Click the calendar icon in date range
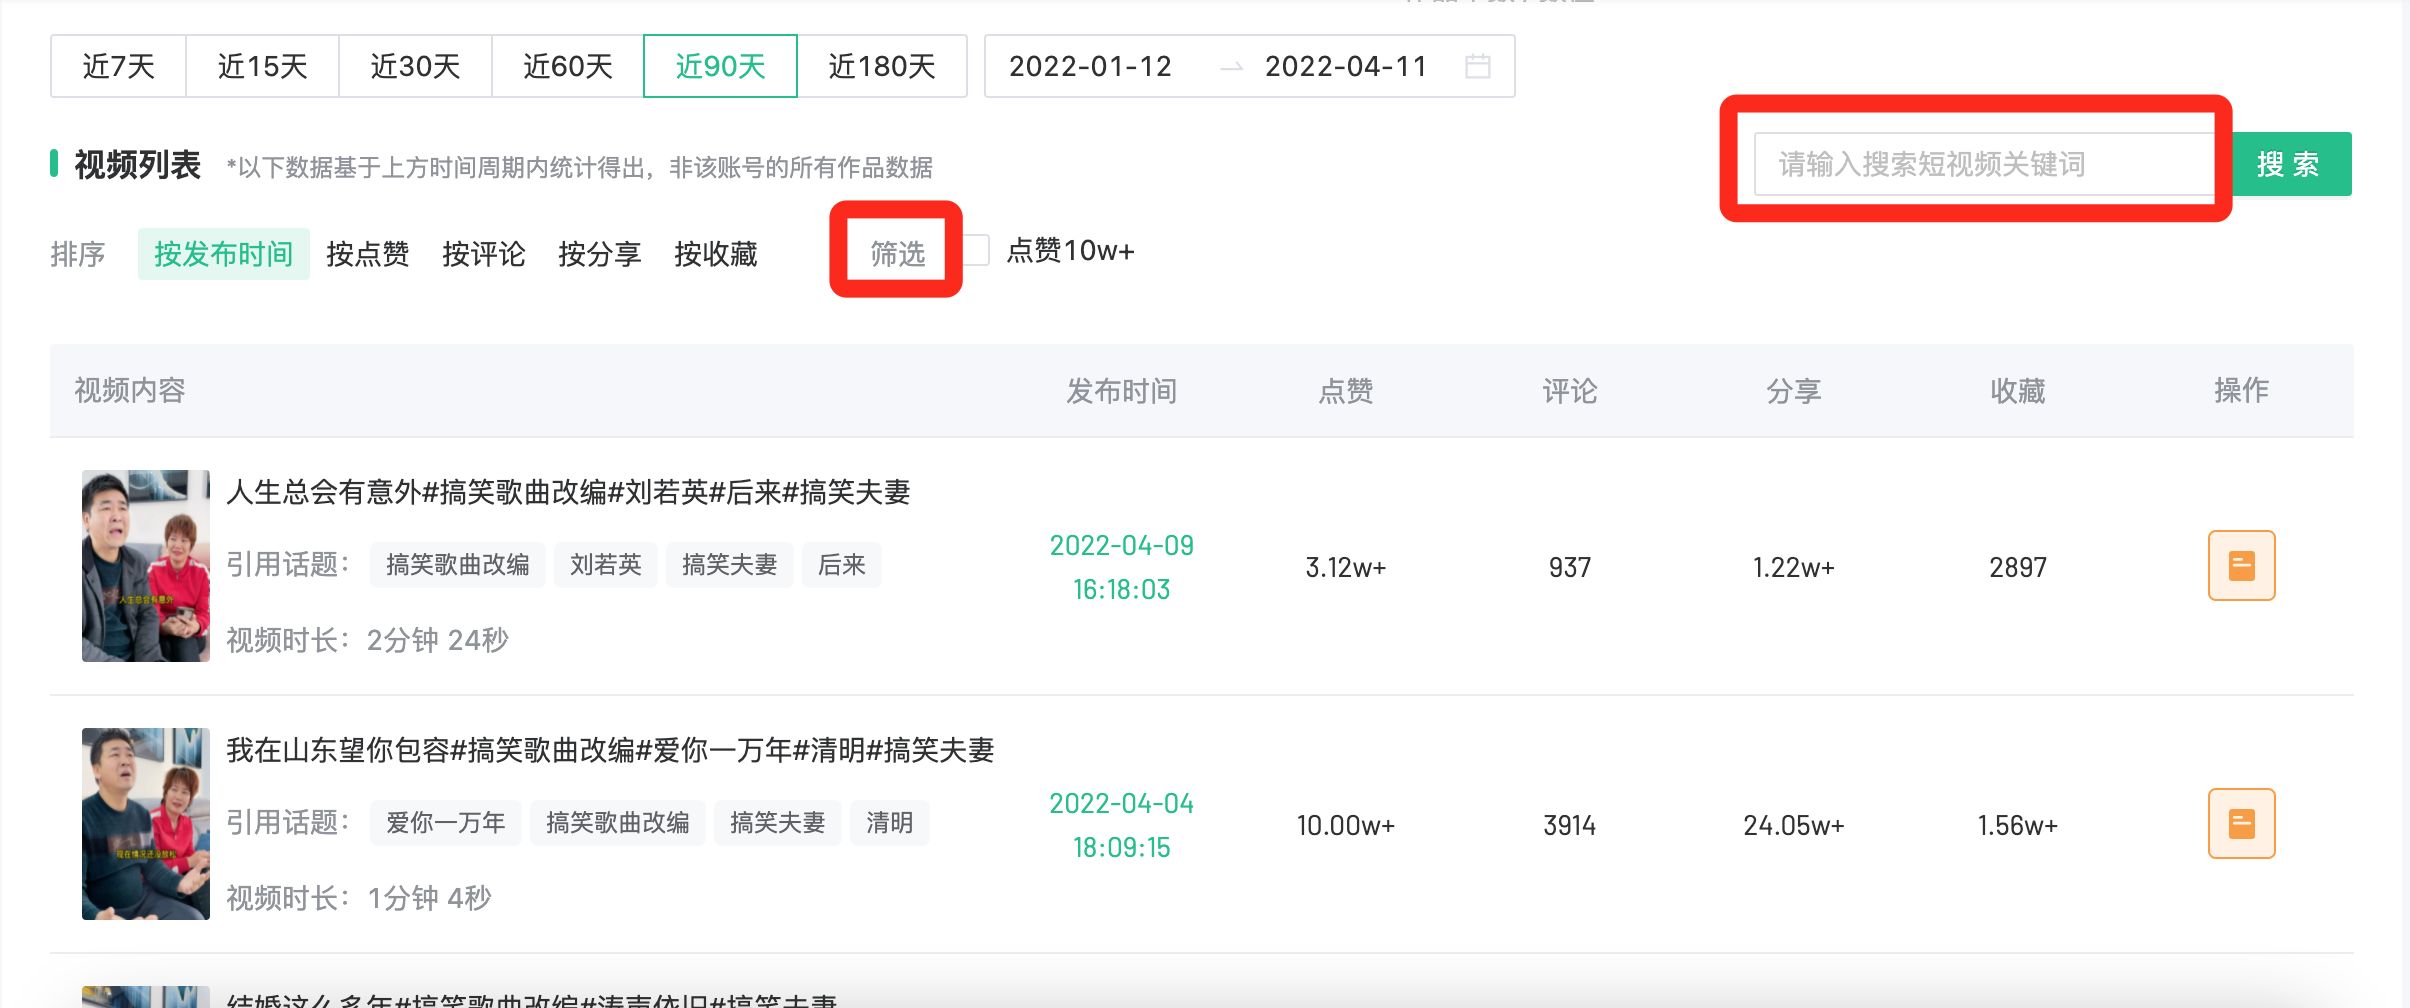Viewport: 2410px width, 1008px height. (1477, 67)
